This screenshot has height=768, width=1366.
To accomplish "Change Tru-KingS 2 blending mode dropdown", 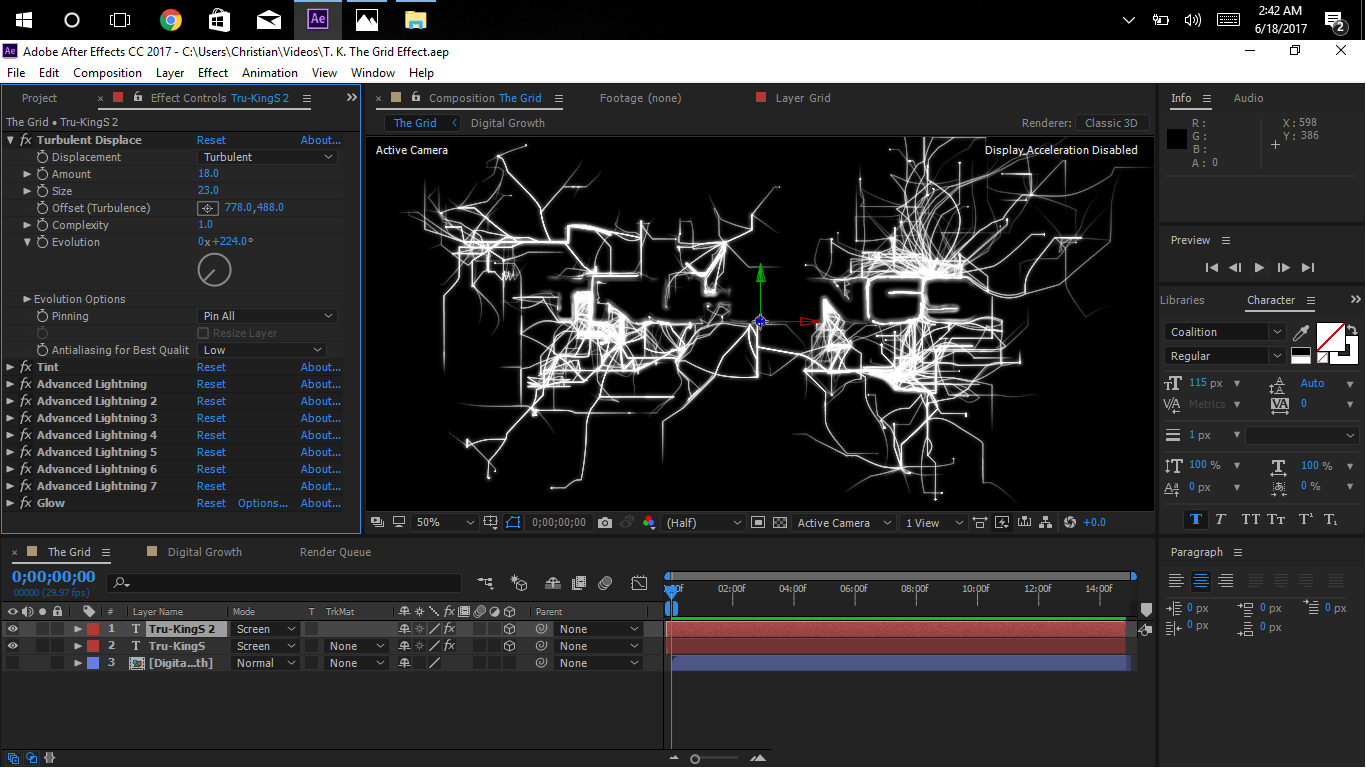I will click(x=265, y=629).
